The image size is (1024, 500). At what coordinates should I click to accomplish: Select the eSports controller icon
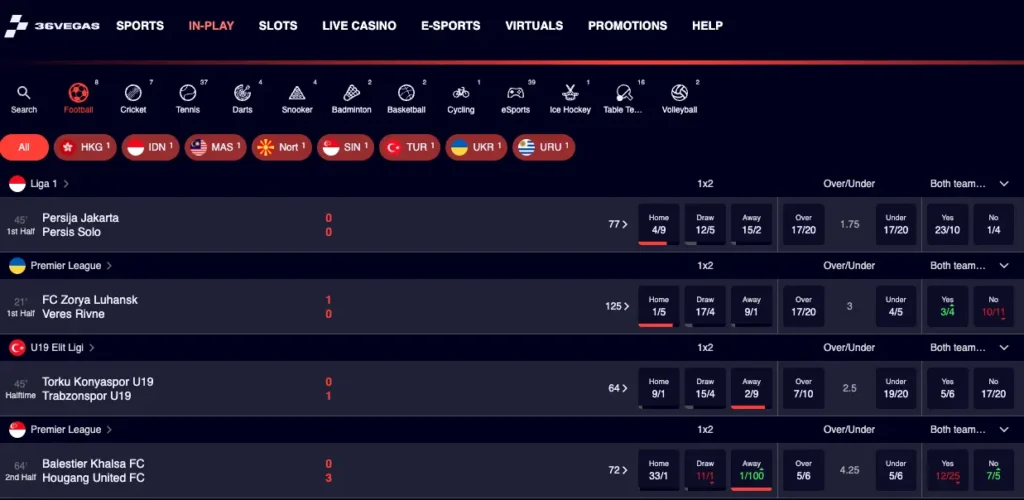pos(515,93)
